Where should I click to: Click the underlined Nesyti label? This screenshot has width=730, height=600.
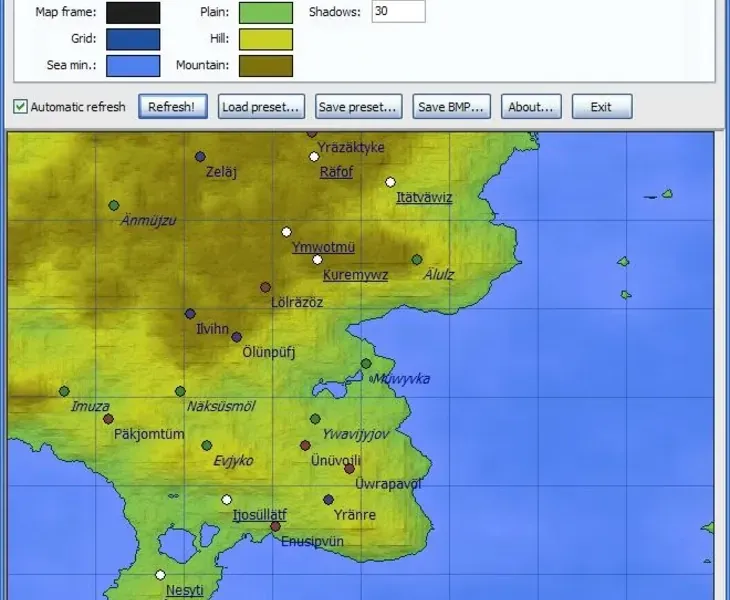(x=185, y=590)
